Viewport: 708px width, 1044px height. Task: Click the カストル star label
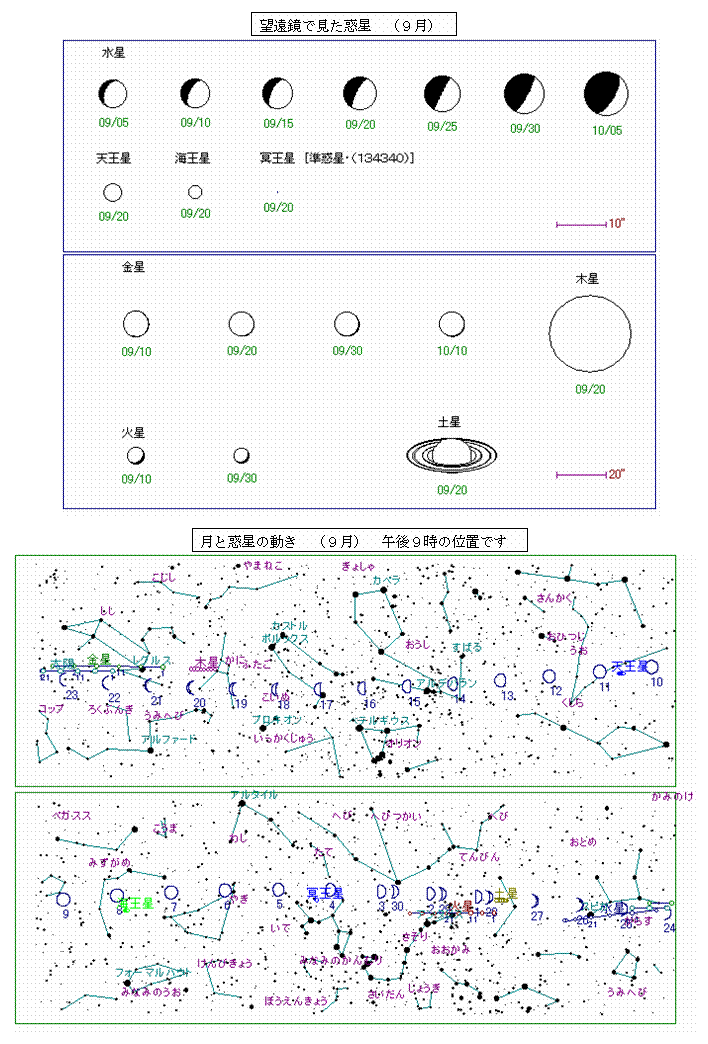(289, 627)
